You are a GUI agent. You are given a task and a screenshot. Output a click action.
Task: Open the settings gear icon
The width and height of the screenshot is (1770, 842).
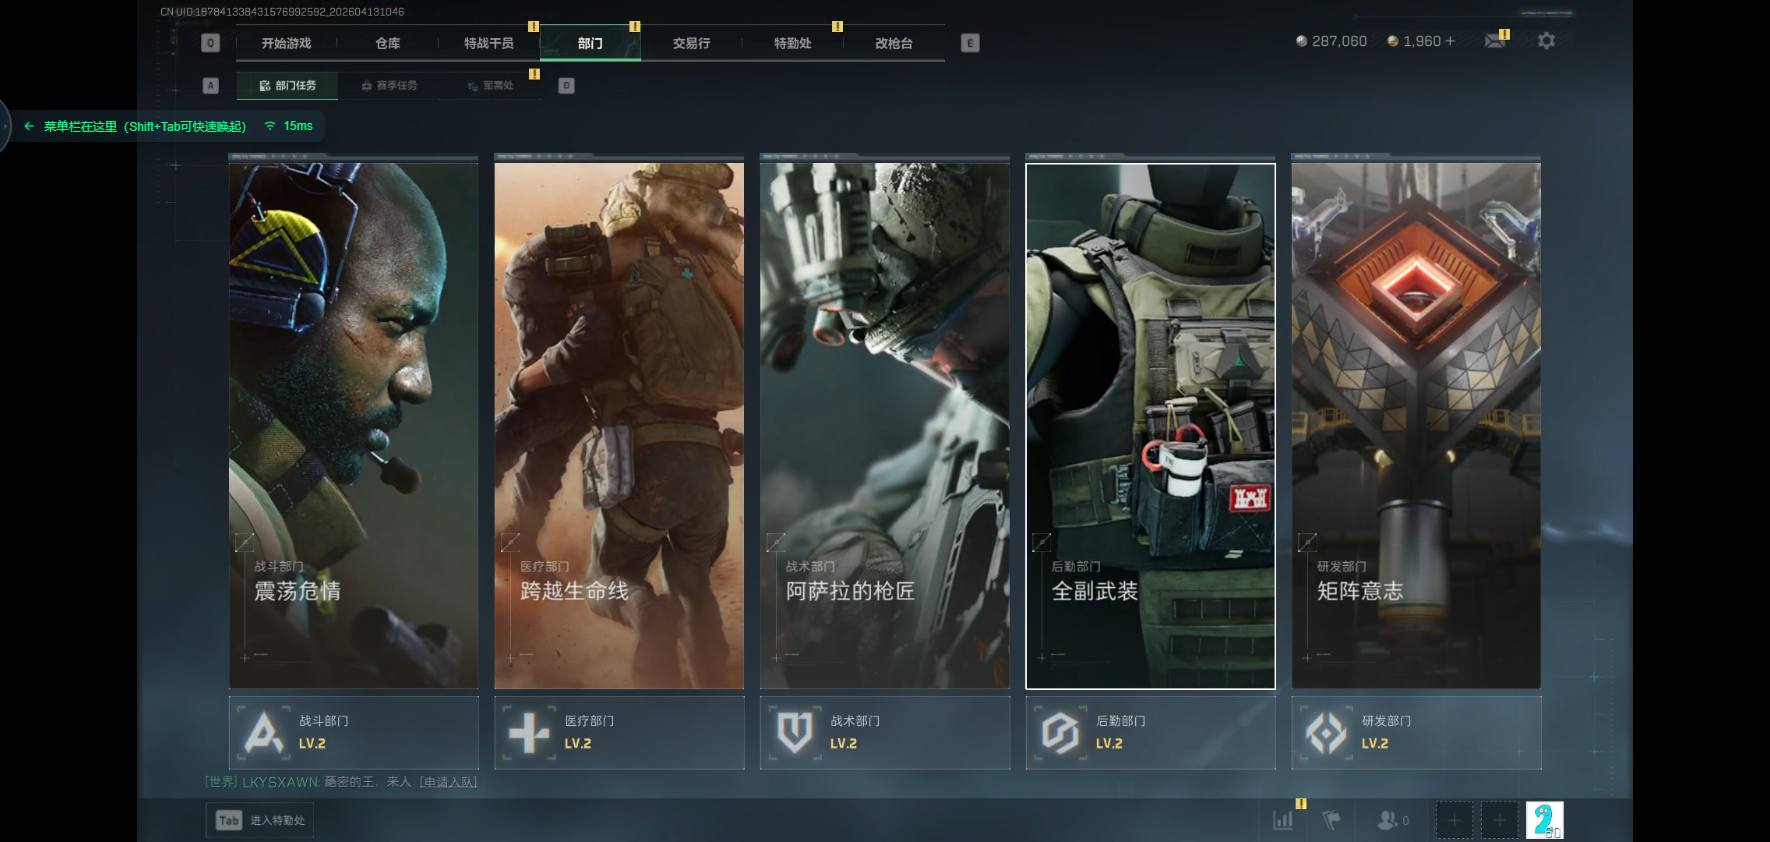pyautogui.click(x=1546, y=41)
